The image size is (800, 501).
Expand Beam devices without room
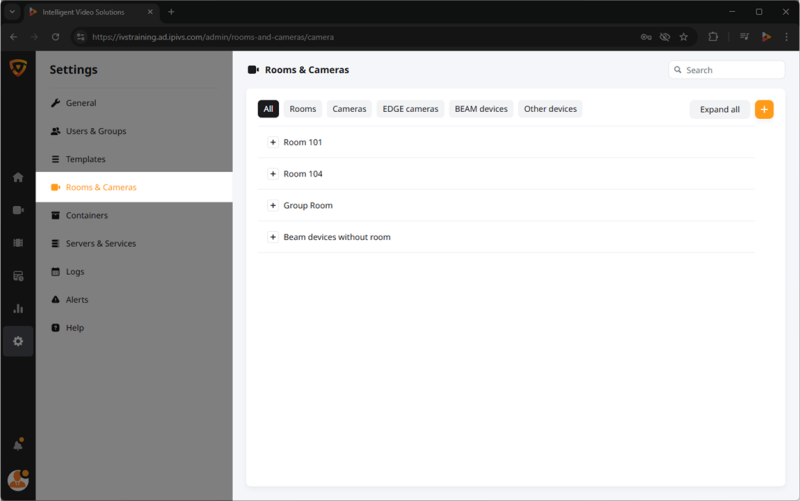click(x=273, y=237)
